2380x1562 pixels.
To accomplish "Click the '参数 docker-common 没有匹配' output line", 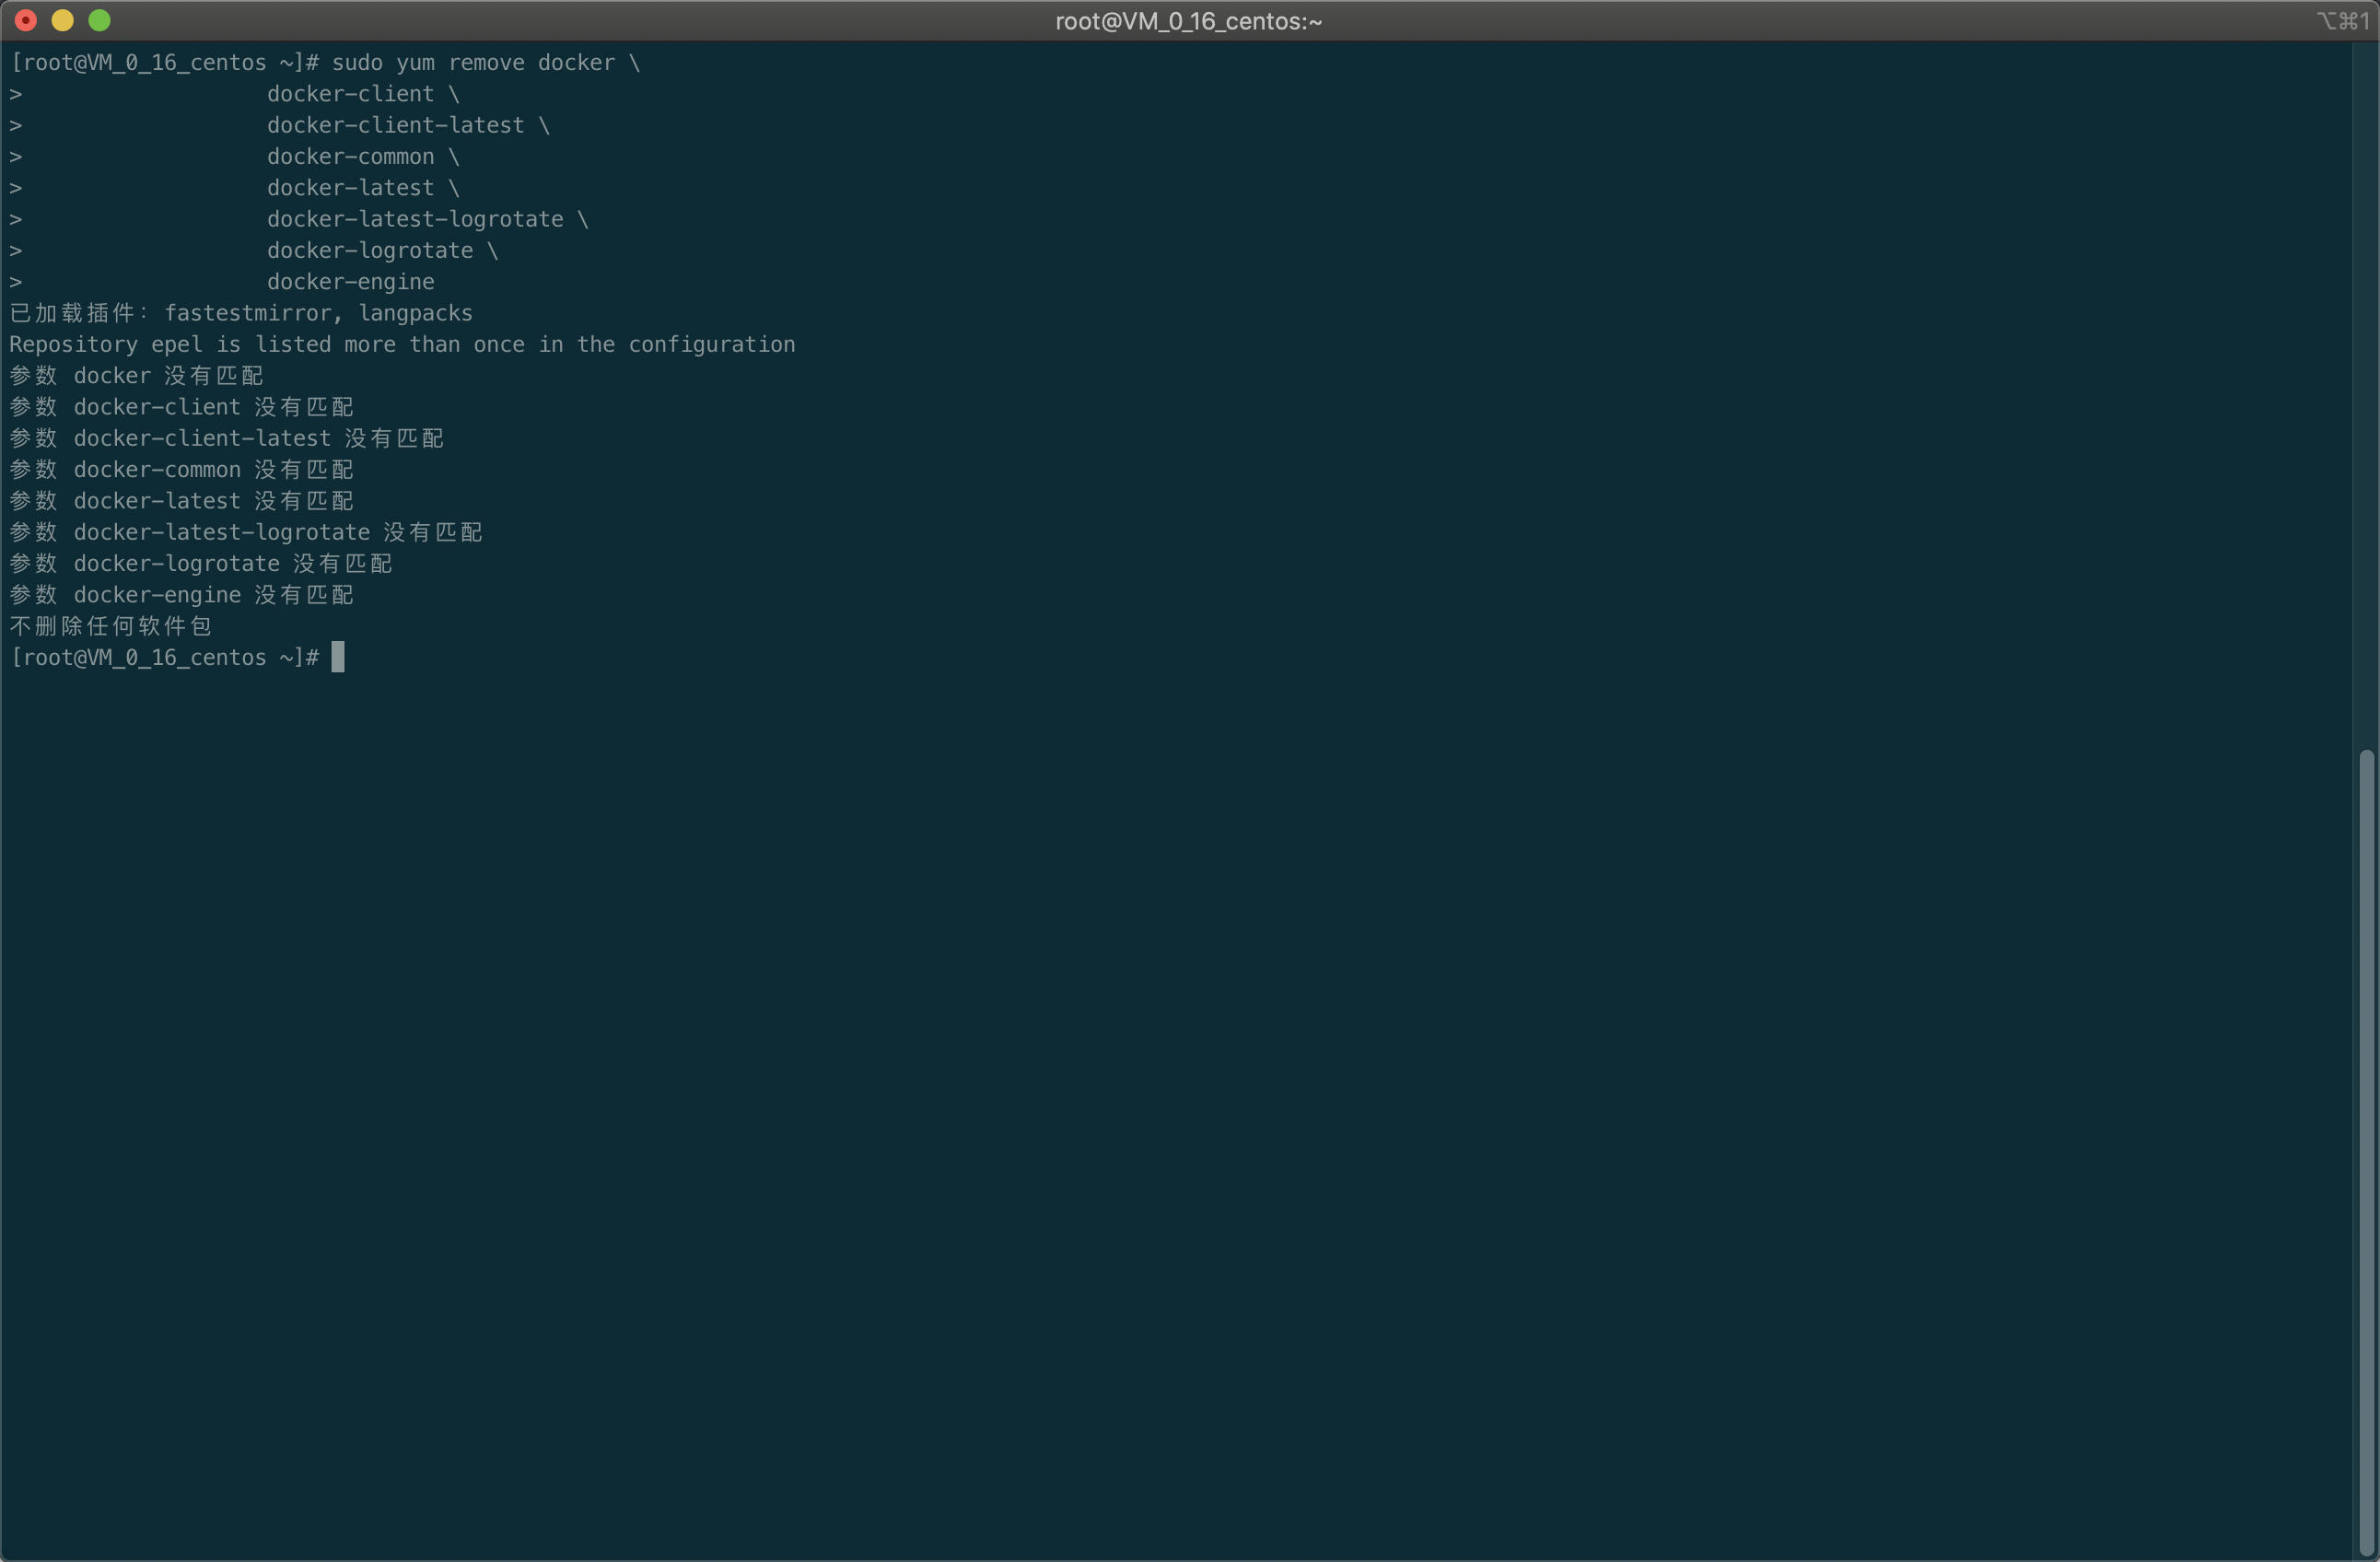I will [181, 469].
